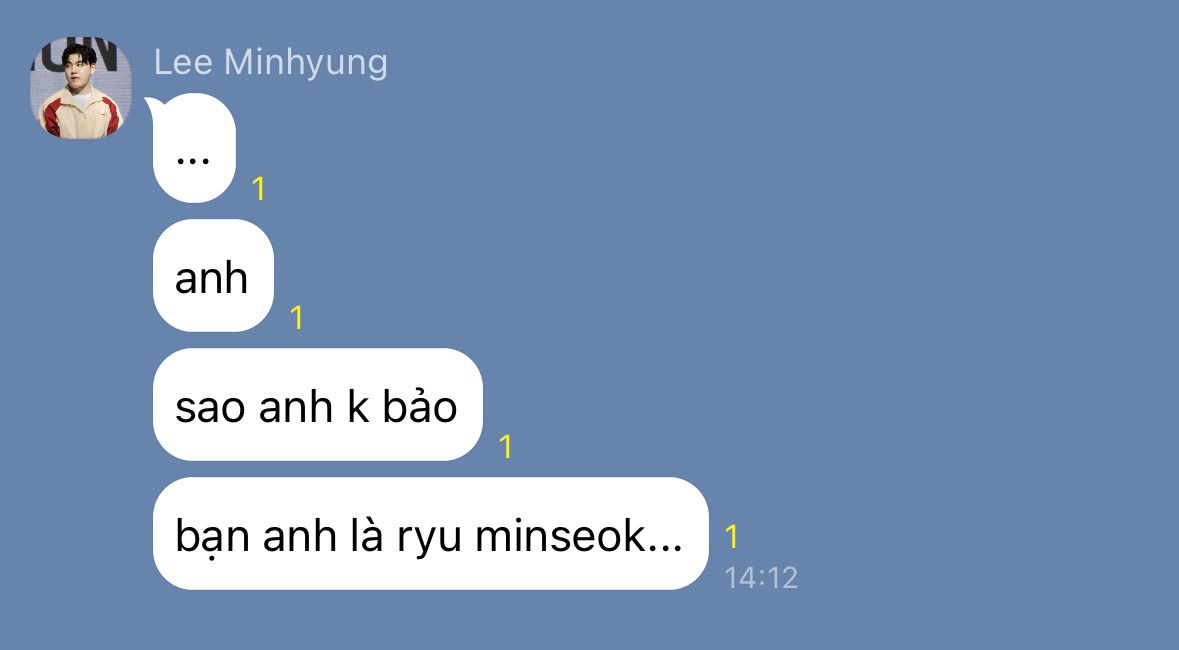The height and width of the screenshot is (650, 1179).
Task: Click the word "Lee" in the sender name
Action: pos(183,62)
